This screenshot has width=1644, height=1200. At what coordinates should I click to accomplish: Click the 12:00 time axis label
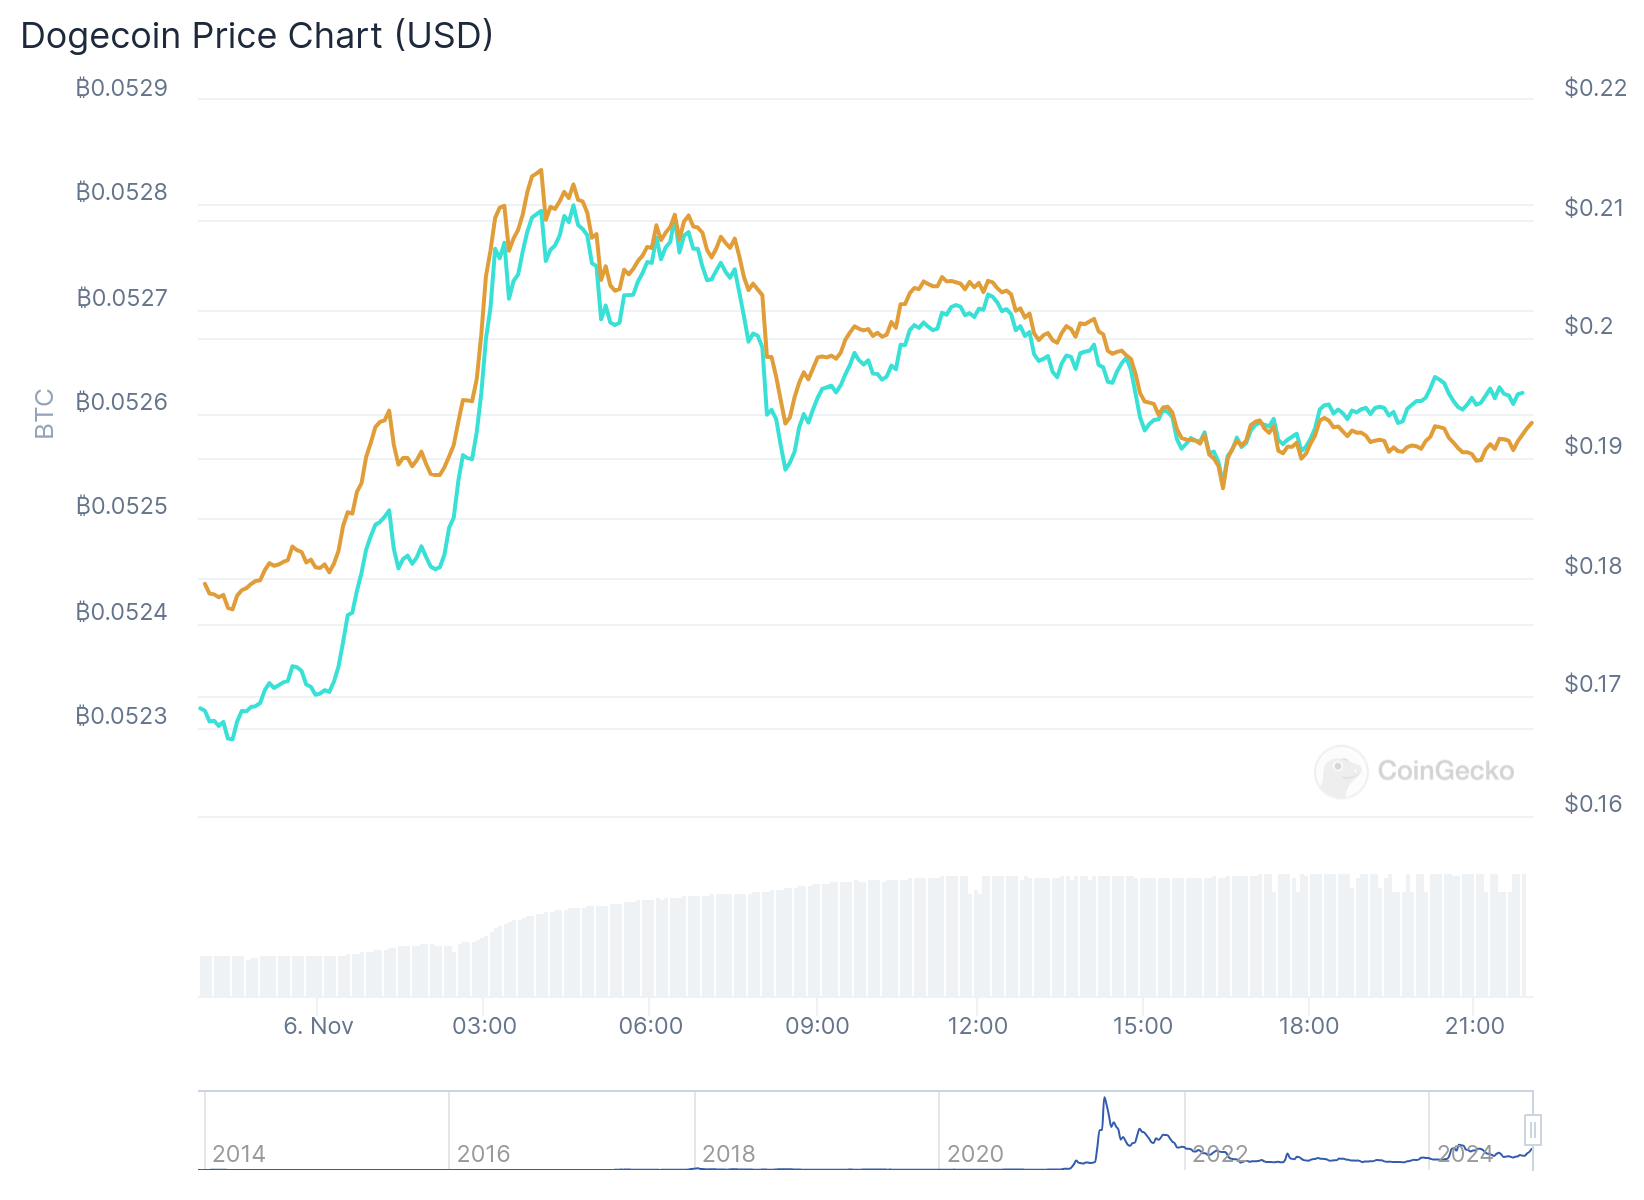(x=977, y=1026)
